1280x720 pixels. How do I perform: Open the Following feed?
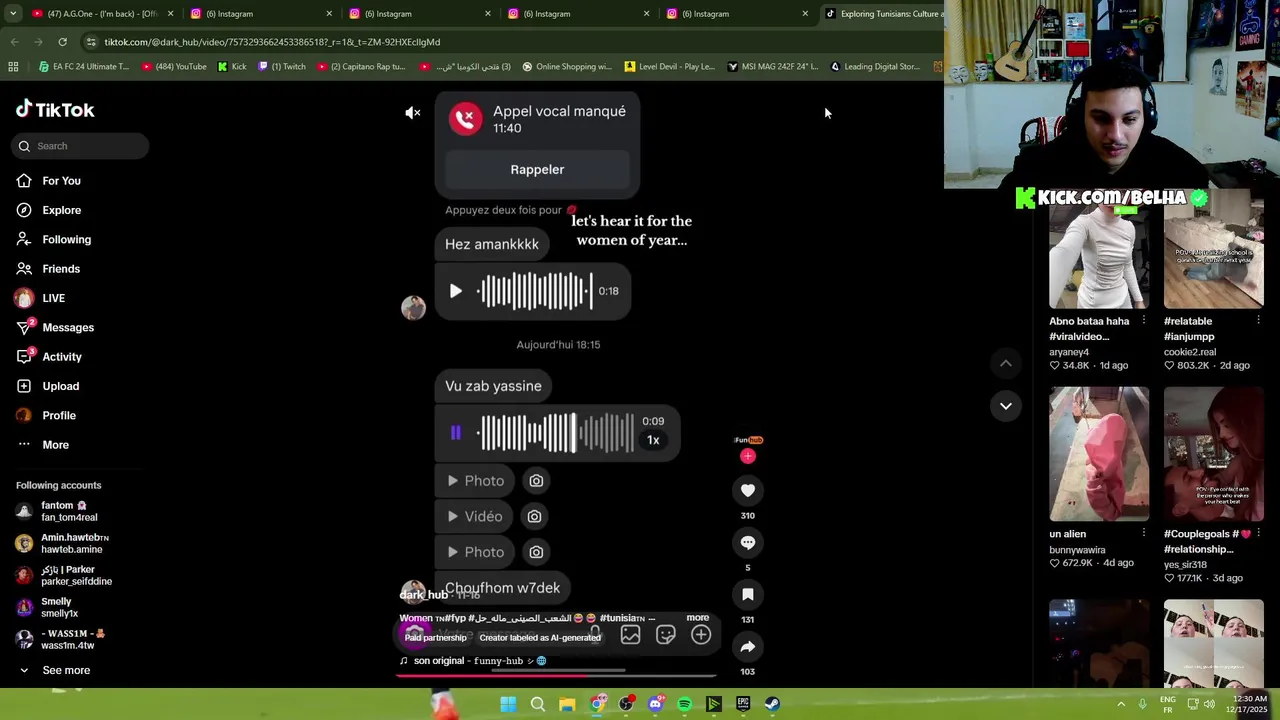[66, 240]
